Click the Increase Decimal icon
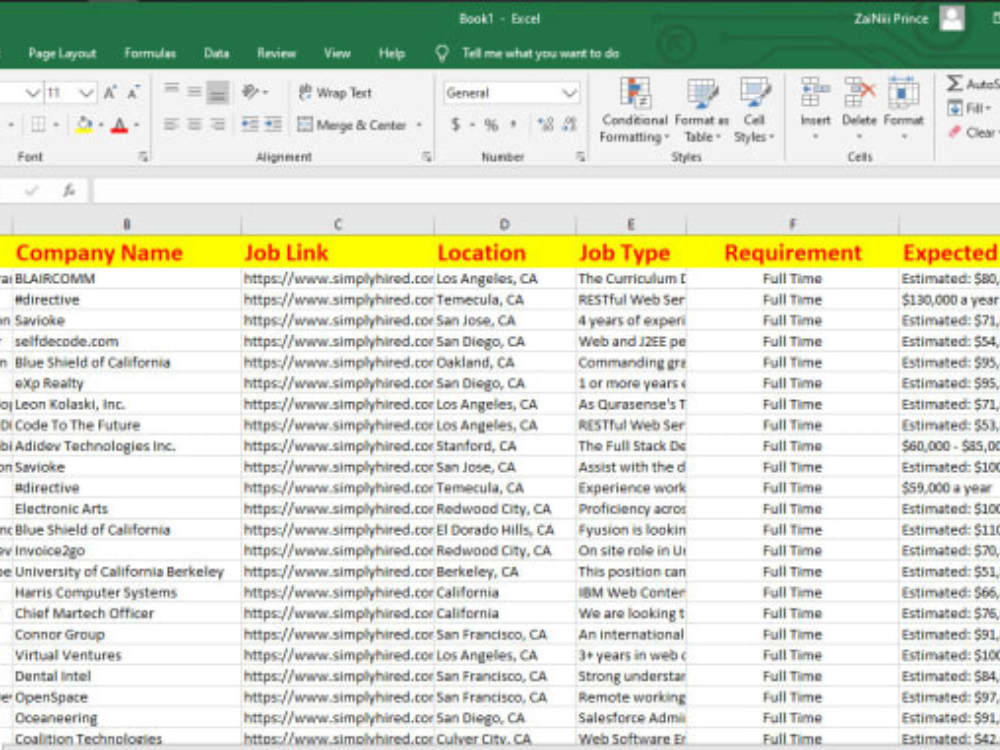Viewport: 1000px width, 750px height. [547, 125]
